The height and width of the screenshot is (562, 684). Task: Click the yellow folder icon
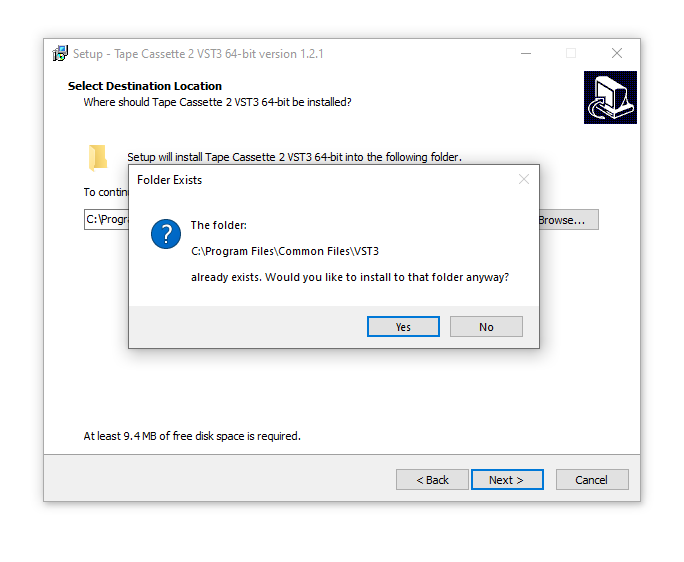[98, 158]
